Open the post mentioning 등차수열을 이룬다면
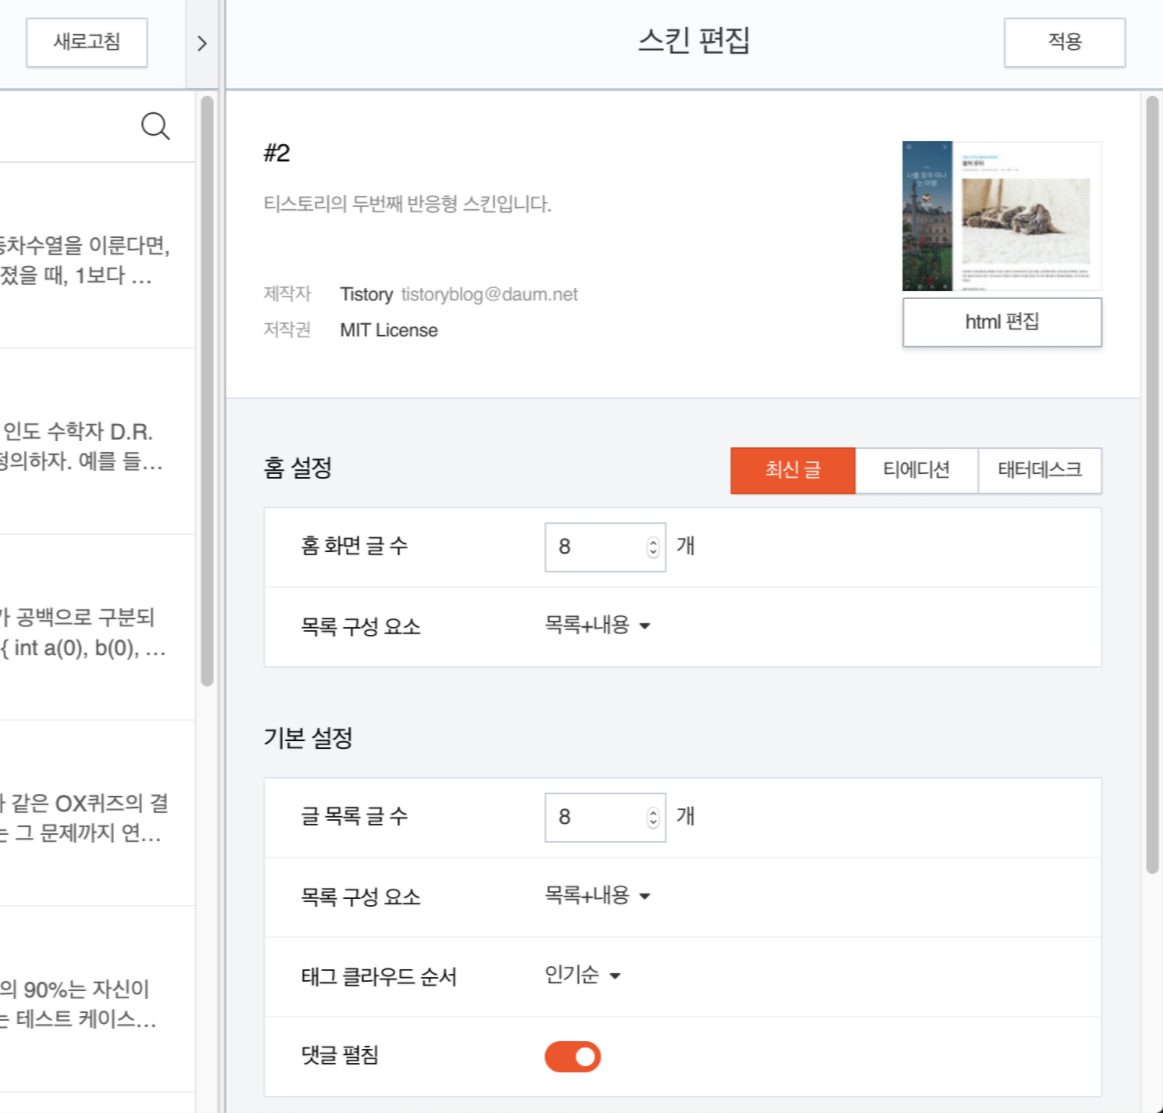 pyautogui.click(x=97, y=256)
